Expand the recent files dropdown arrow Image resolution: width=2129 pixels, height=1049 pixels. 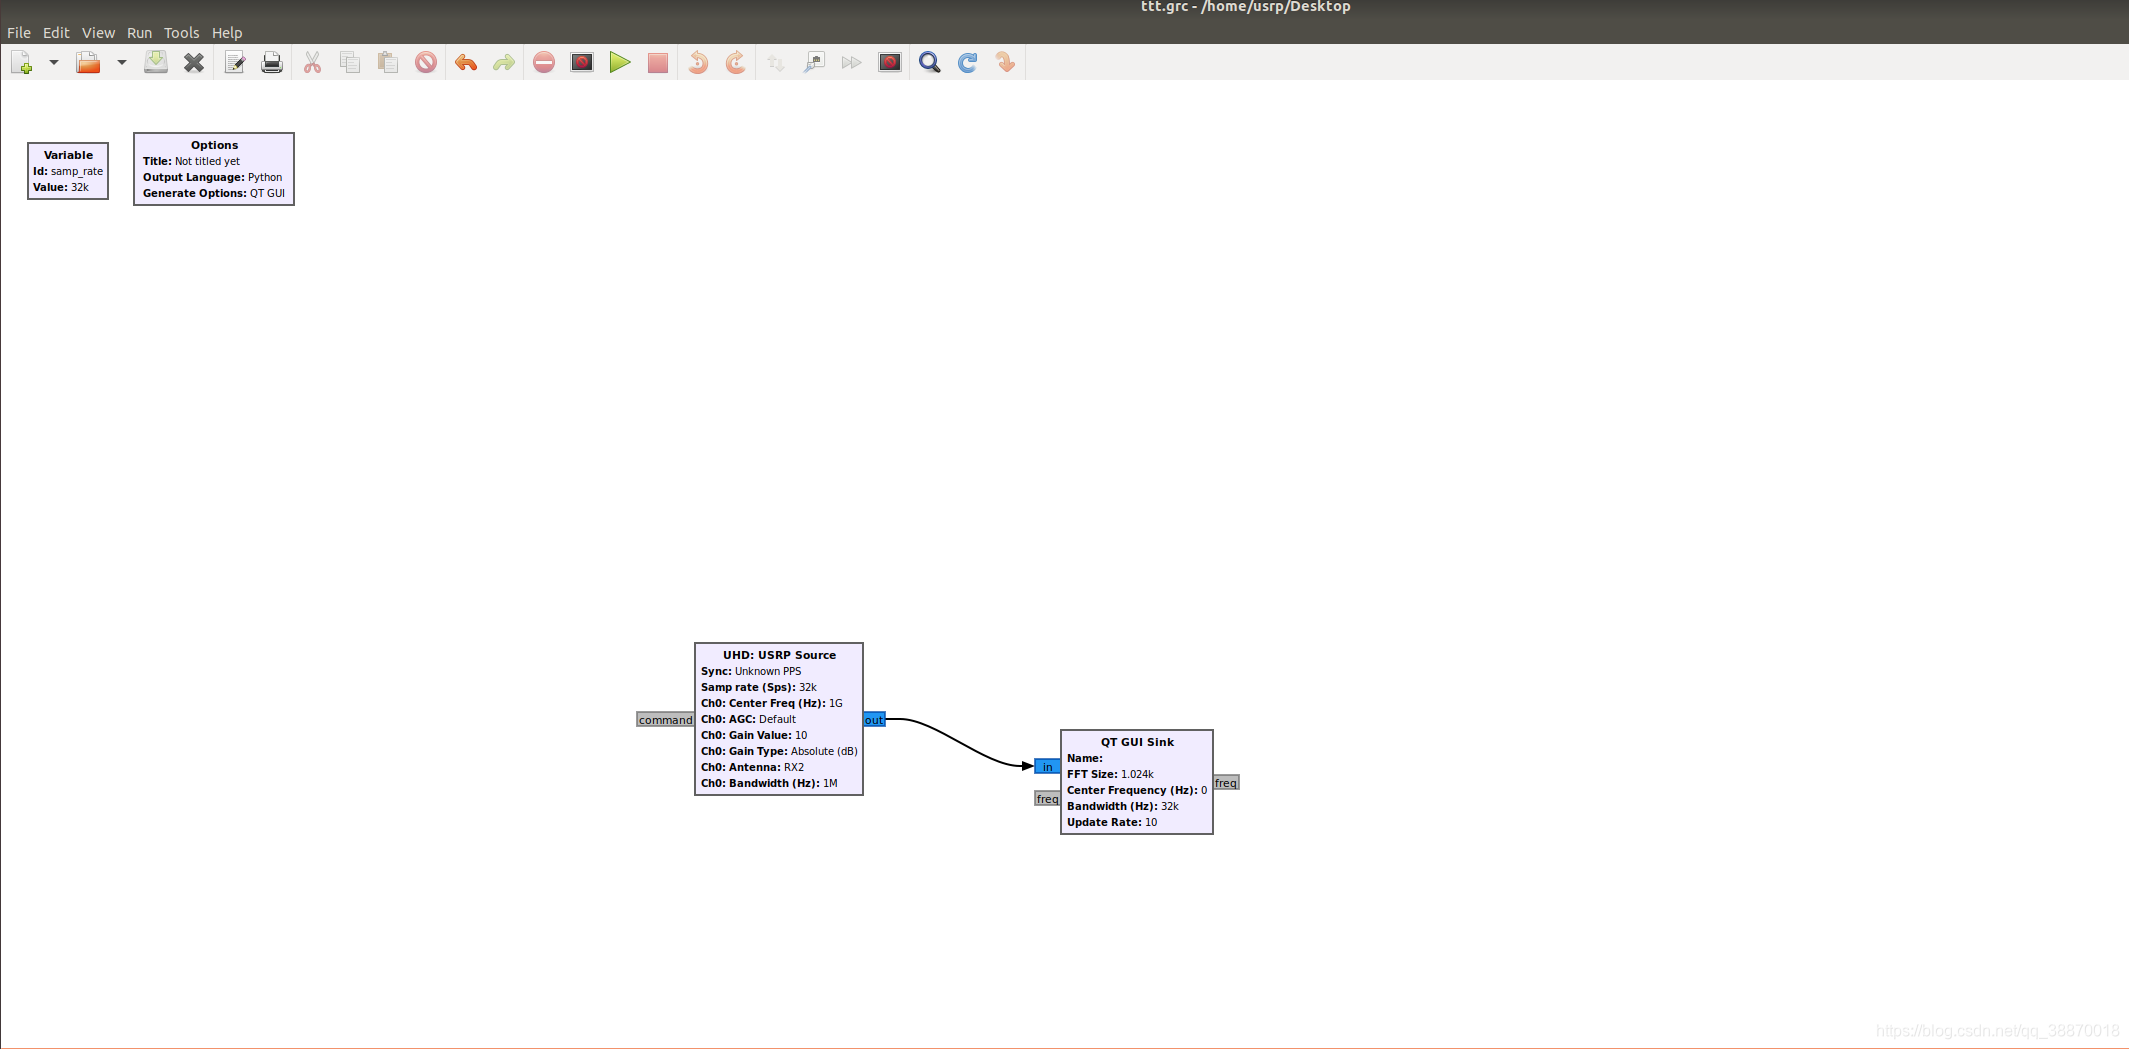pos(122,63)
